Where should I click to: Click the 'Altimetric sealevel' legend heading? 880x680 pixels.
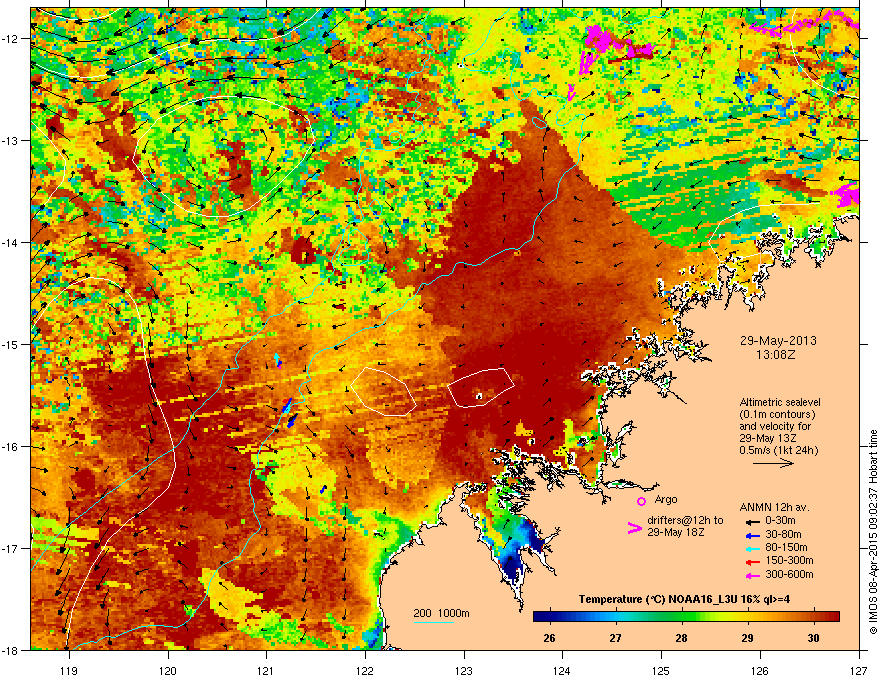780,402
